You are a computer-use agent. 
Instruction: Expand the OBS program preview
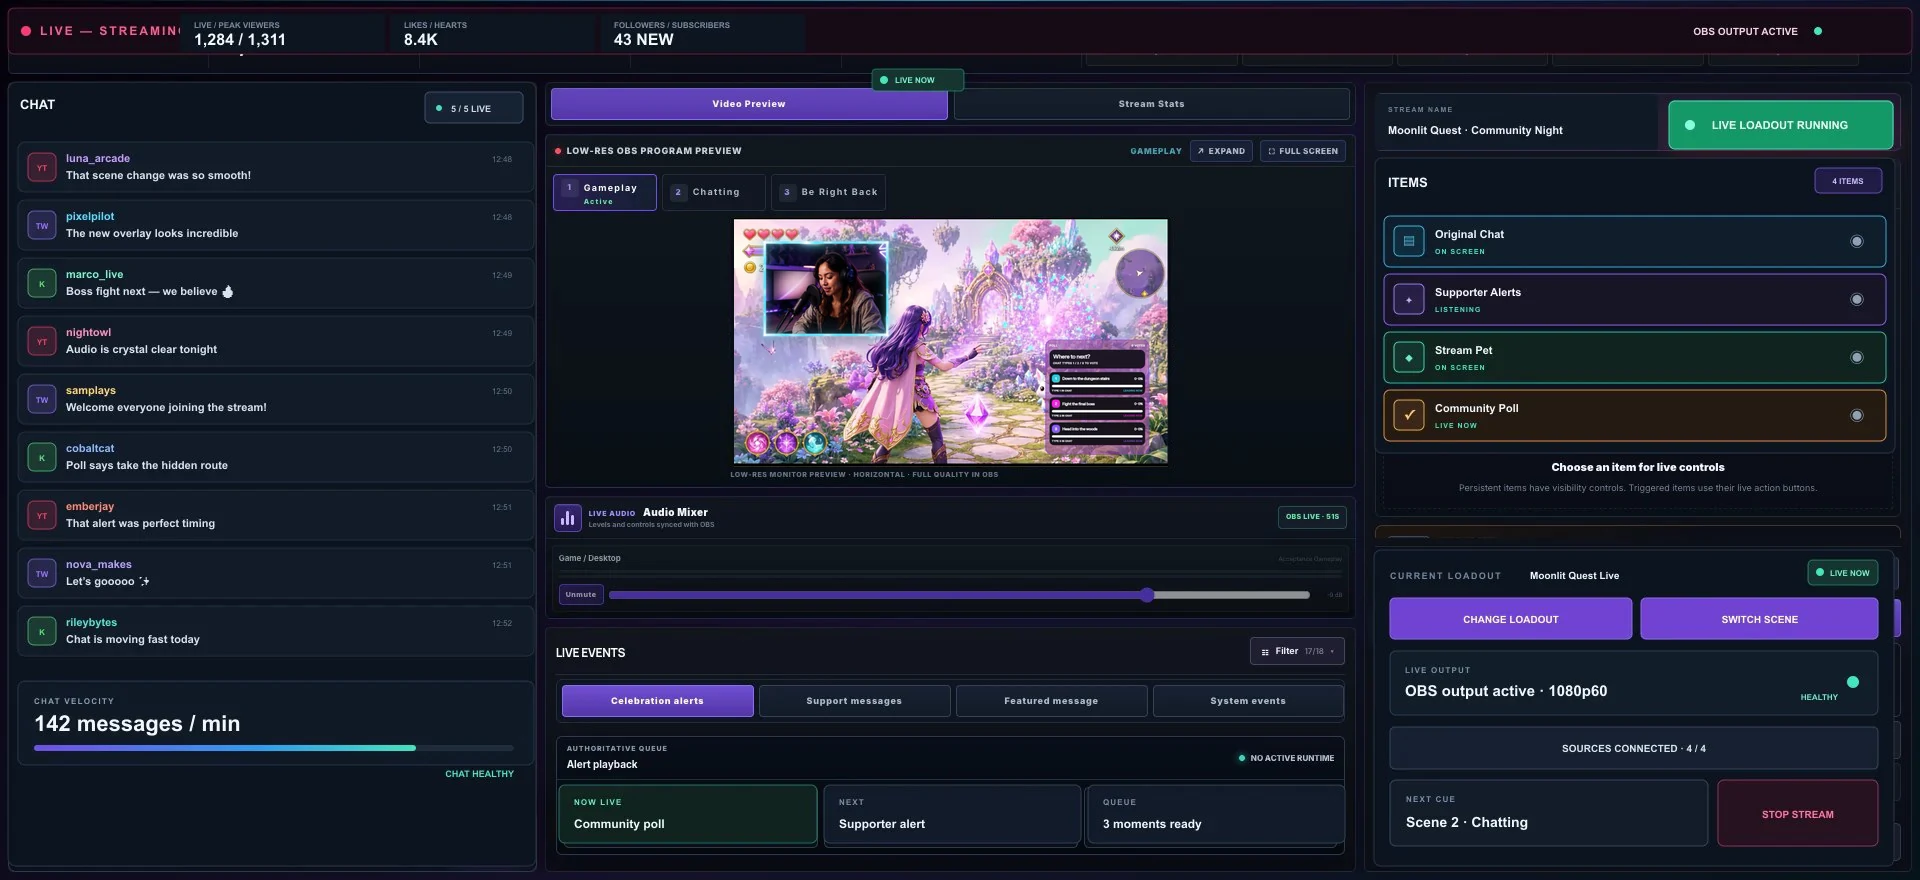(1221, 151)
